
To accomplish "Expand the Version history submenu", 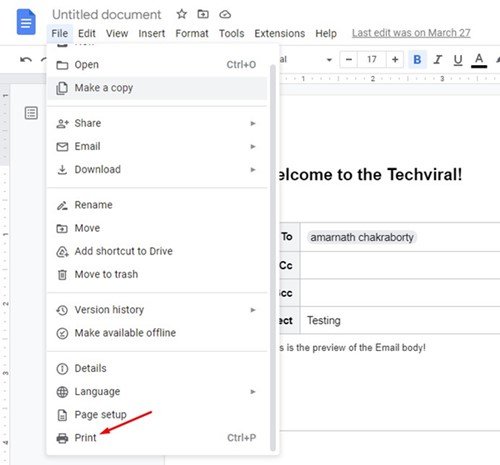I will 157,310.
